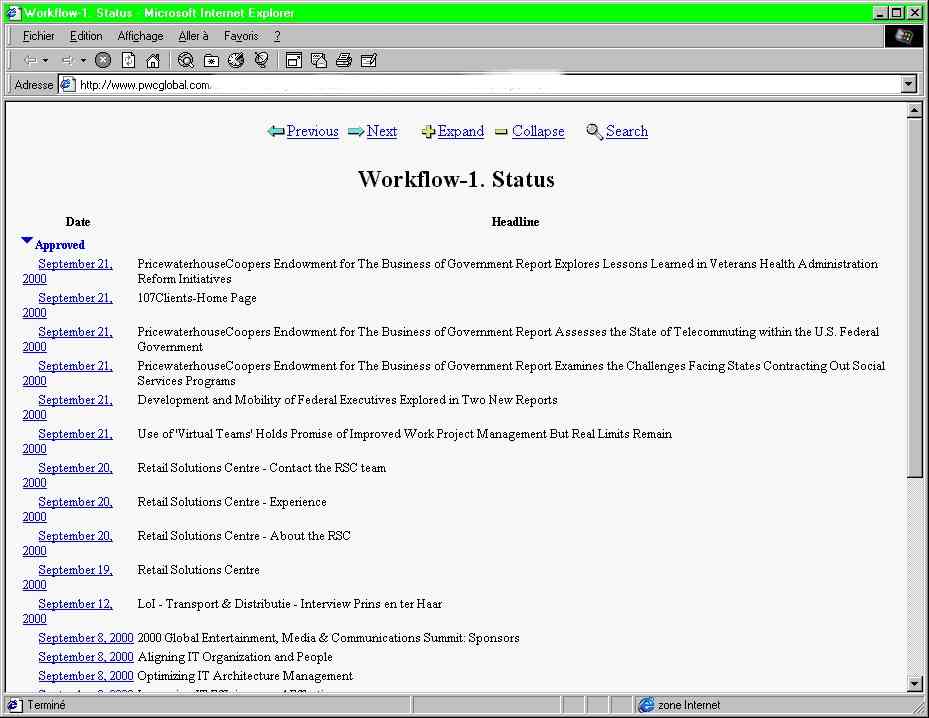Open date link for Aligning IT Organization and People
The height and width of the screenshot is (718, 929).
coord(86,657)
